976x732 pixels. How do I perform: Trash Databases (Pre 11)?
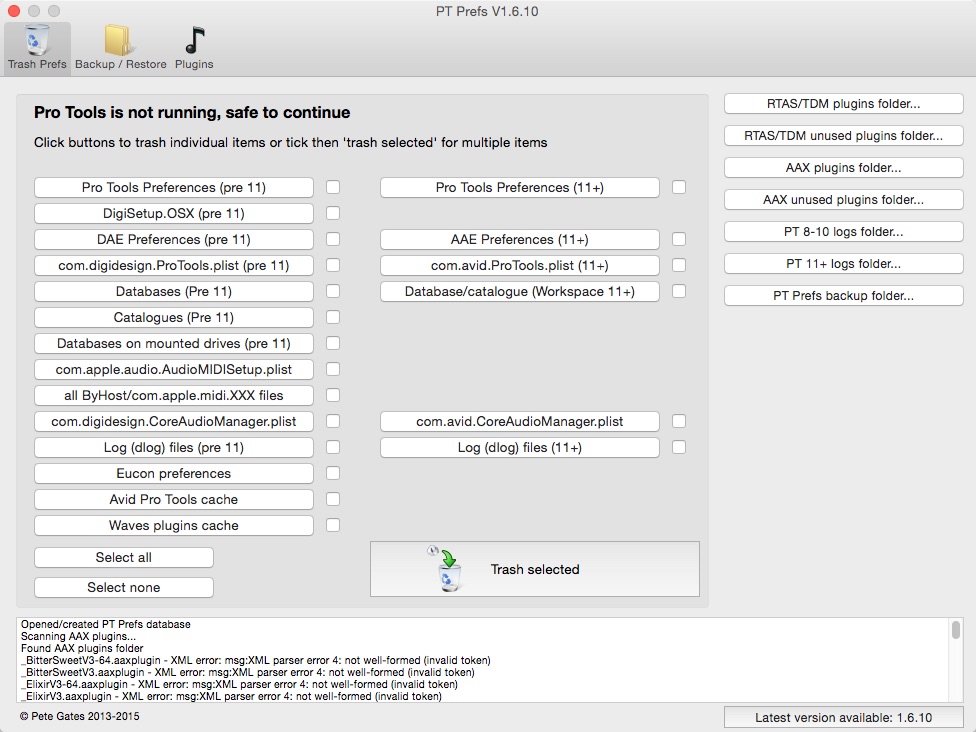point(174,291)
